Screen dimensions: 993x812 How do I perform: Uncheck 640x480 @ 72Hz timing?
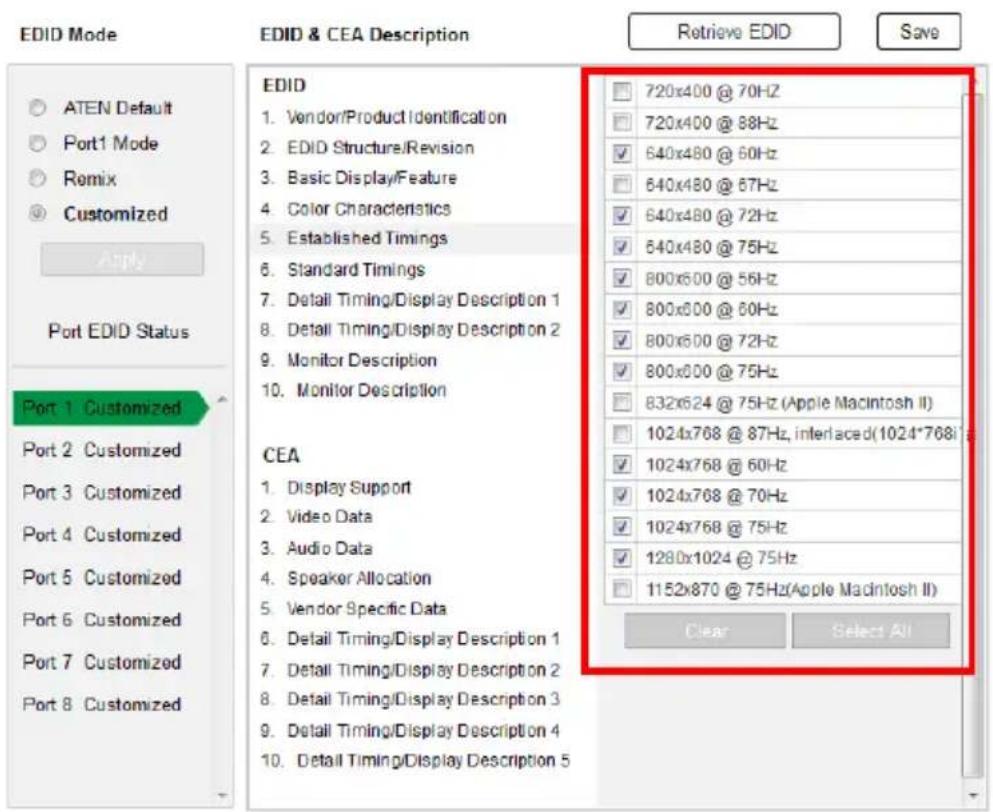click(x=622, y=215)
